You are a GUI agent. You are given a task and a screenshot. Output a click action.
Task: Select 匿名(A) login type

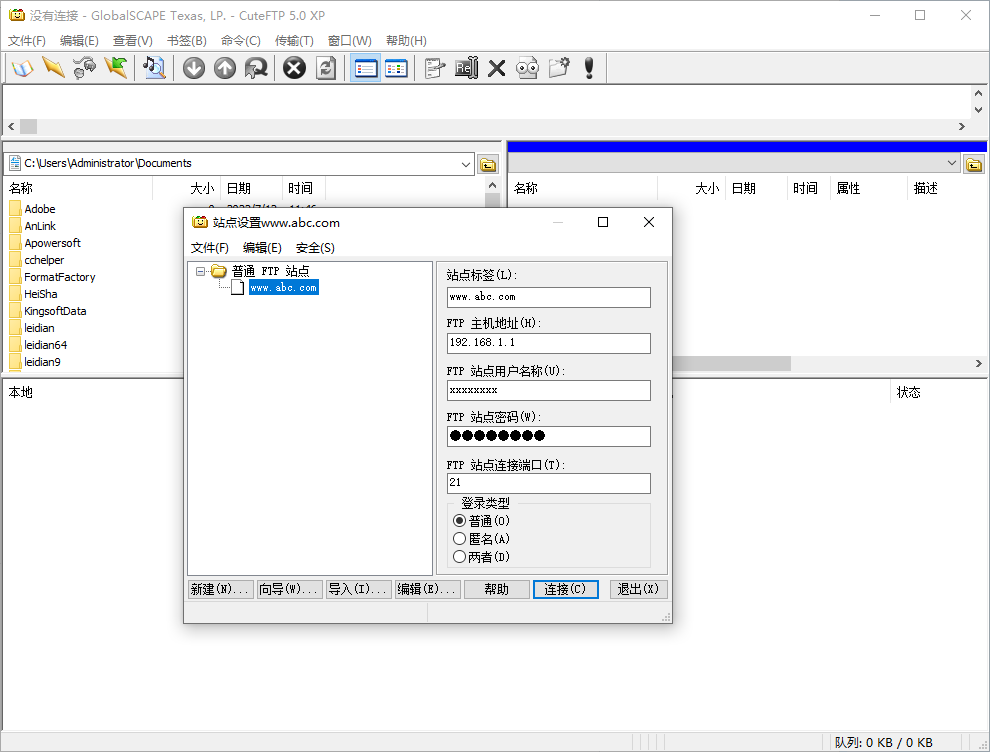tap(460, 539)
